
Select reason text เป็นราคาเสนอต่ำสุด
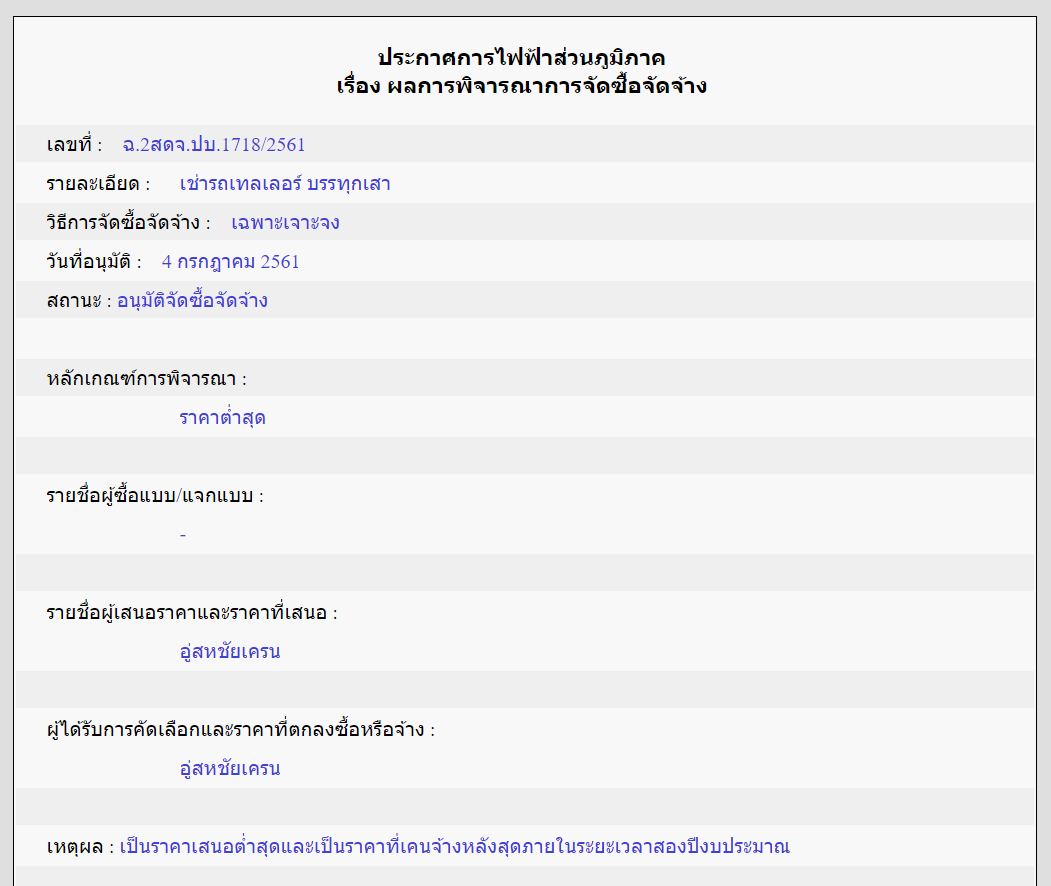tap(200, 846)
